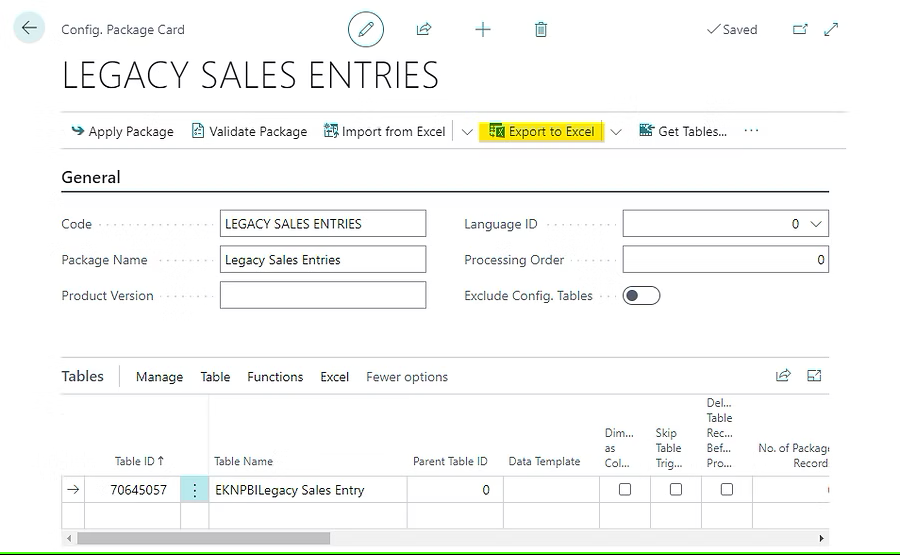Screen dimensions: 900x555
Task: Open Language ID dropdown
Action: (x=816, y=224)
